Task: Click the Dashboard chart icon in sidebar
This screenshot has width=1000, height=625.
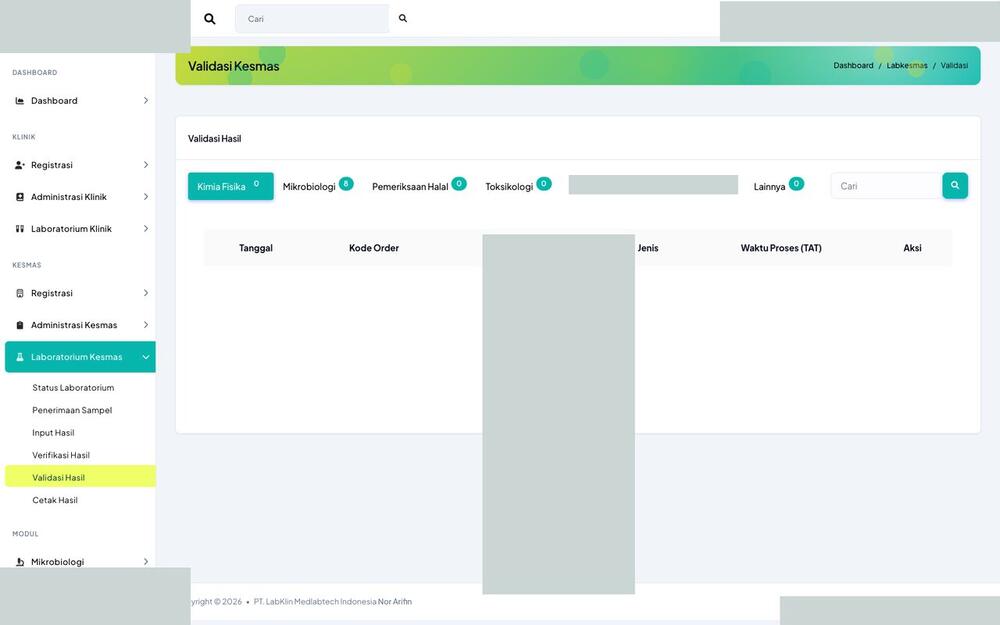Action: (20, 101)
